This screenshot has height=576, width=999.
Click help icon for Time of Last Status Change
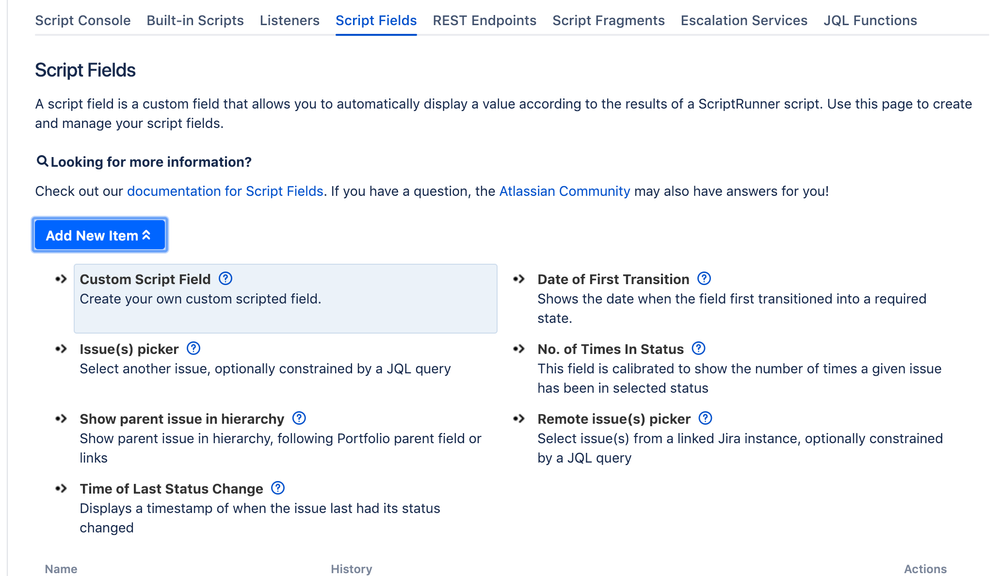pyautogui.click(x=278, y=489)
